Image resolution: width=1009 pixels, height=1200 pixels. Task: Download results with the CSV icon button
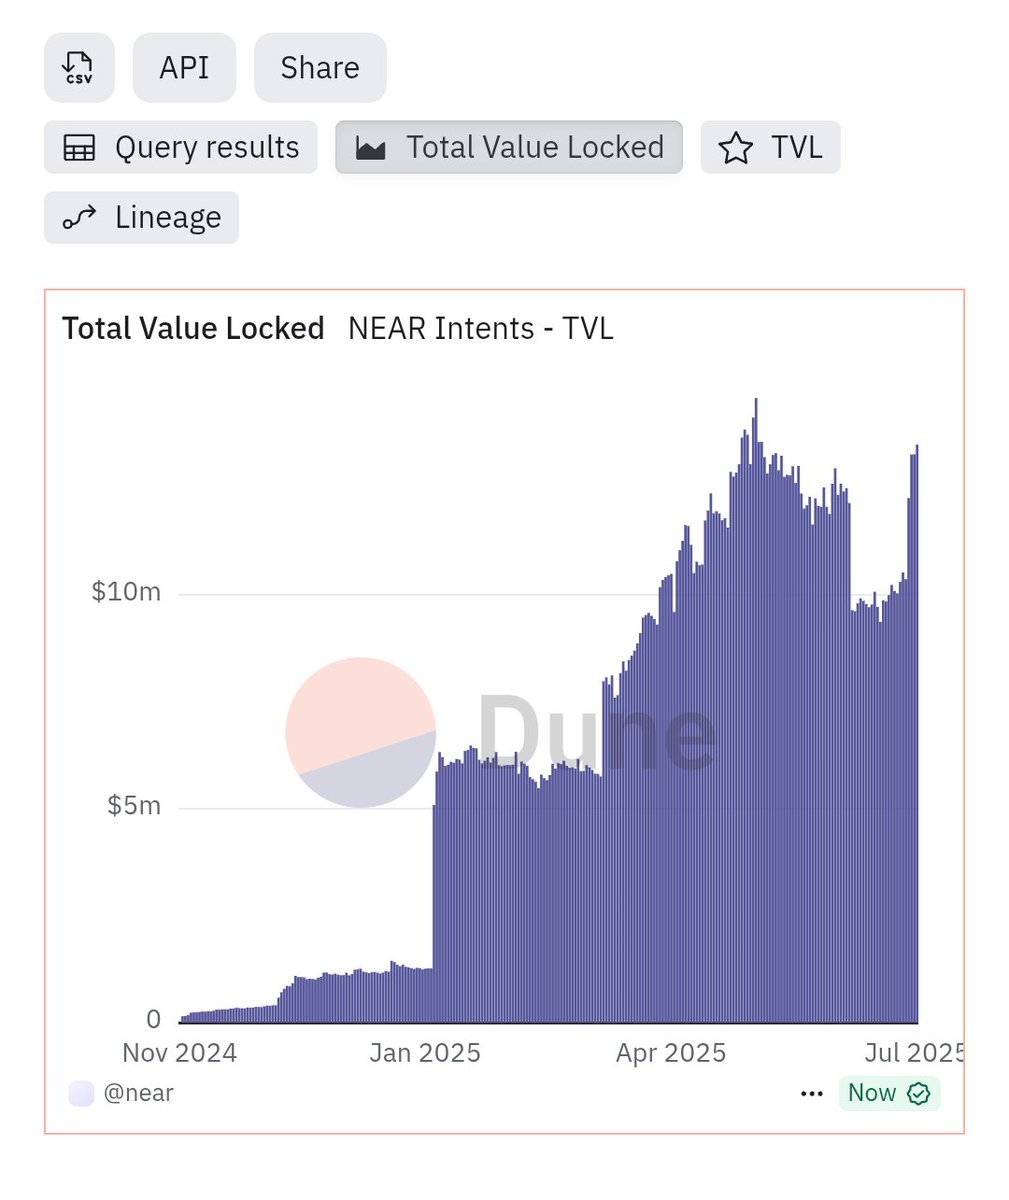(x=79, y=67)
